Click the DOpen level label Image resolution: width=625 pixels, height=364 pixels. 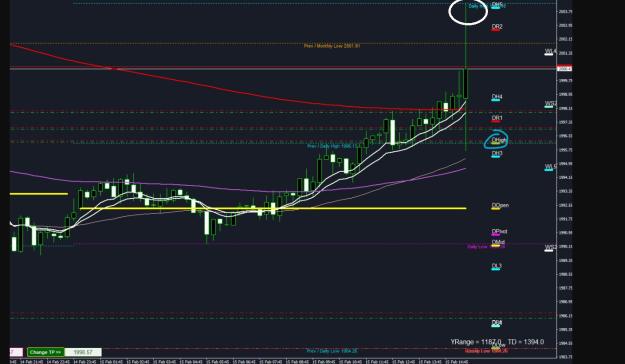click(x=500, y=206)
